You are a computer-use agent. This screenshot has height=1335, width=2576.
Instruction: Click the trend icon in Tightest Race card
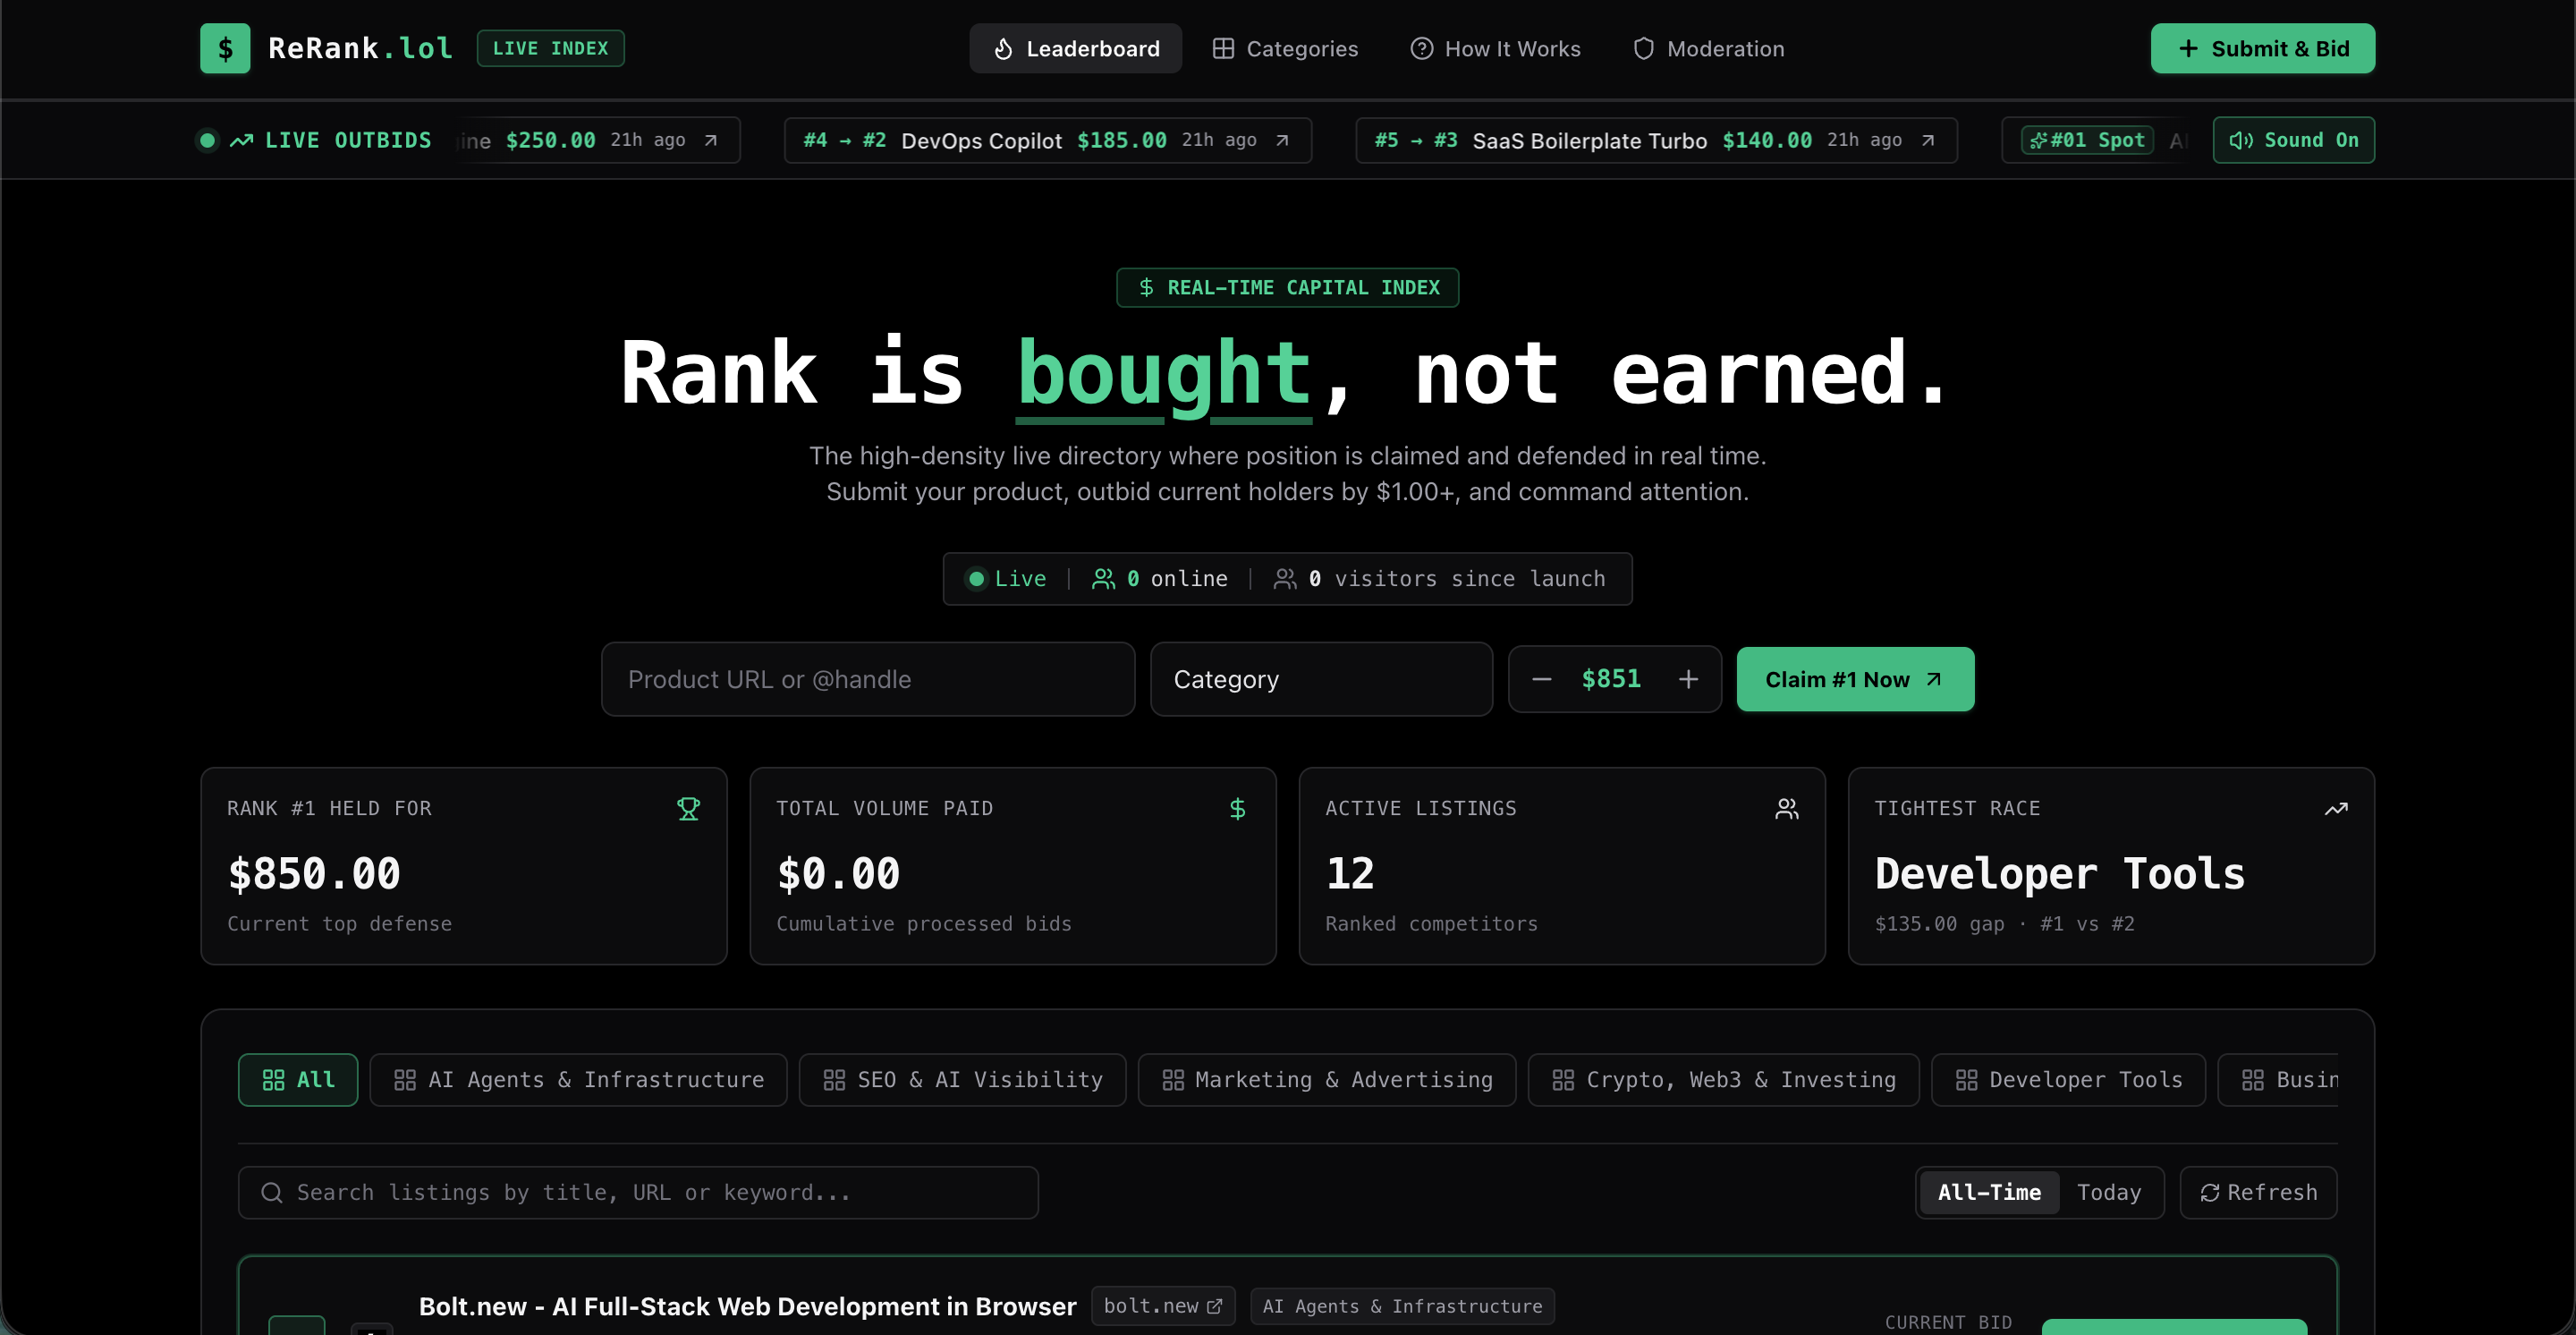2336,808
